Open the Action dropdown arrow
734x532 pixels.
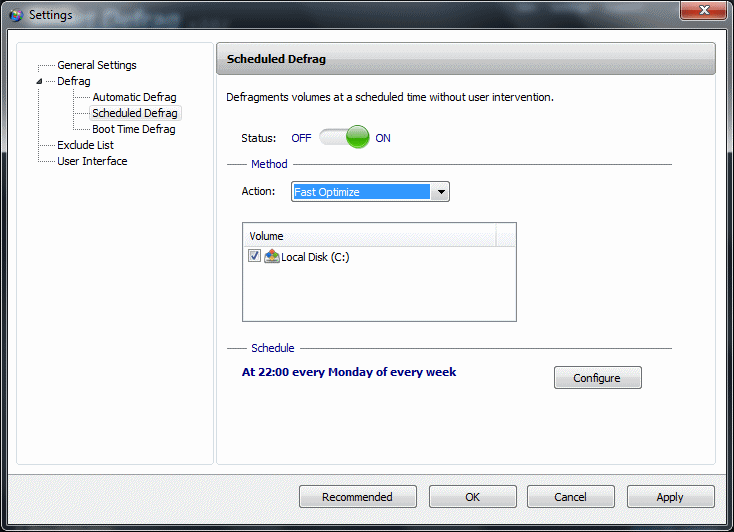coord(440,192)
